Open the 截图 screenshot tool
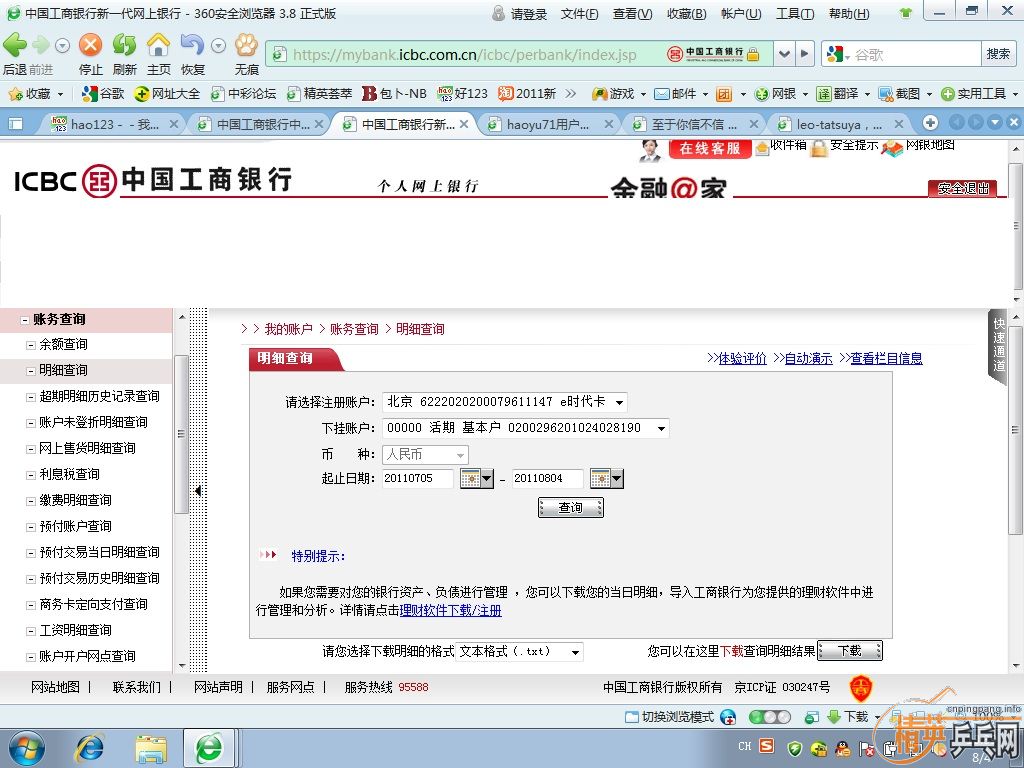Viewport: 1024px width, 768px height. (x=899, y=94)
